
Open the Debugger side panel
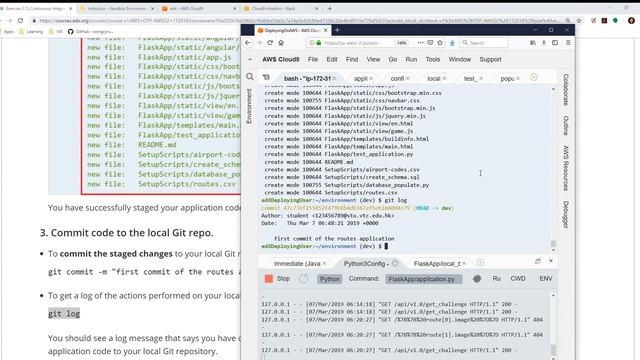[x=566, y=214]
